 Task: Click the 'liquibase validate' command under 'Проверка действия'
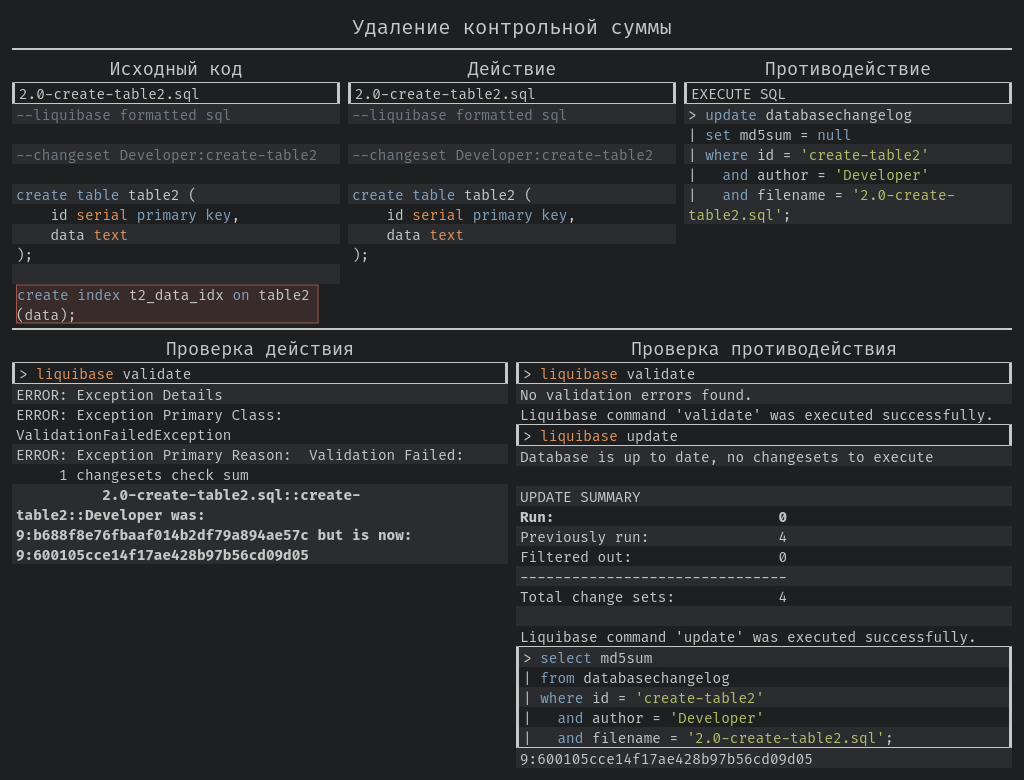coord(260,374)
